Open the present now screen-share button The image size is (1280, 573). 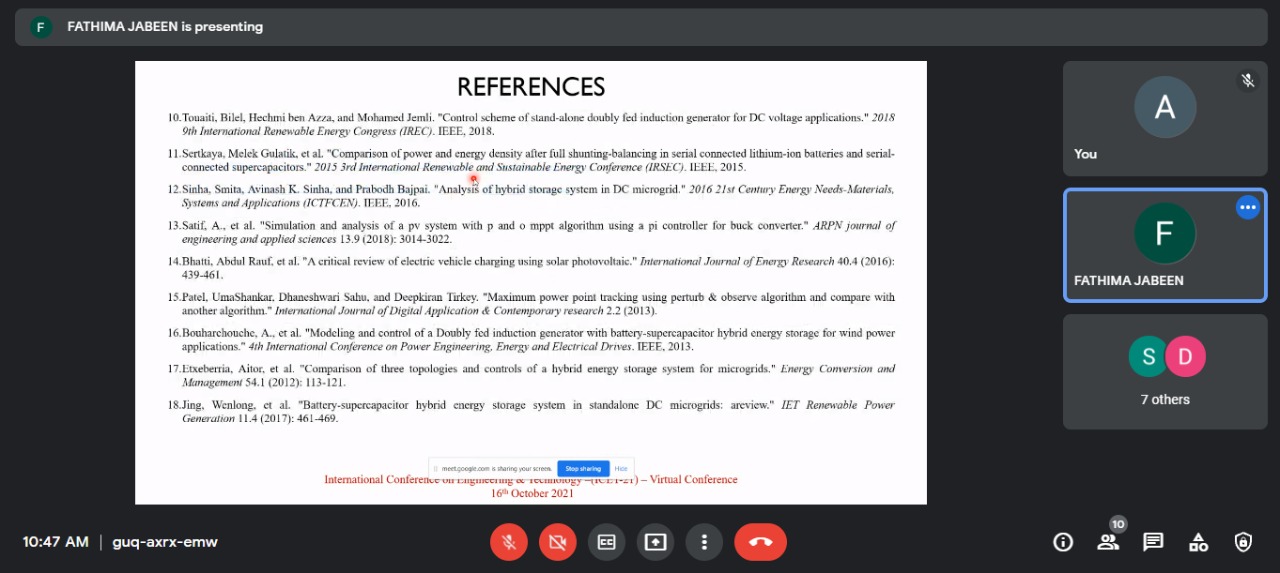point(655,542)
